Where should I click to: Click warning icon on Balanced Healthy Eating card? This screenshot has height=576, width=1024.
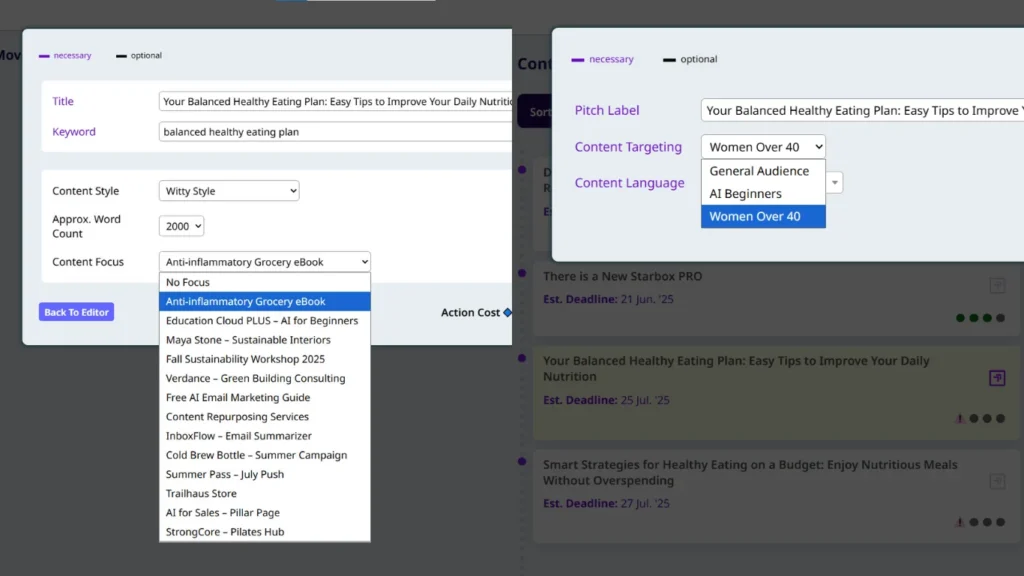[960, 419]
